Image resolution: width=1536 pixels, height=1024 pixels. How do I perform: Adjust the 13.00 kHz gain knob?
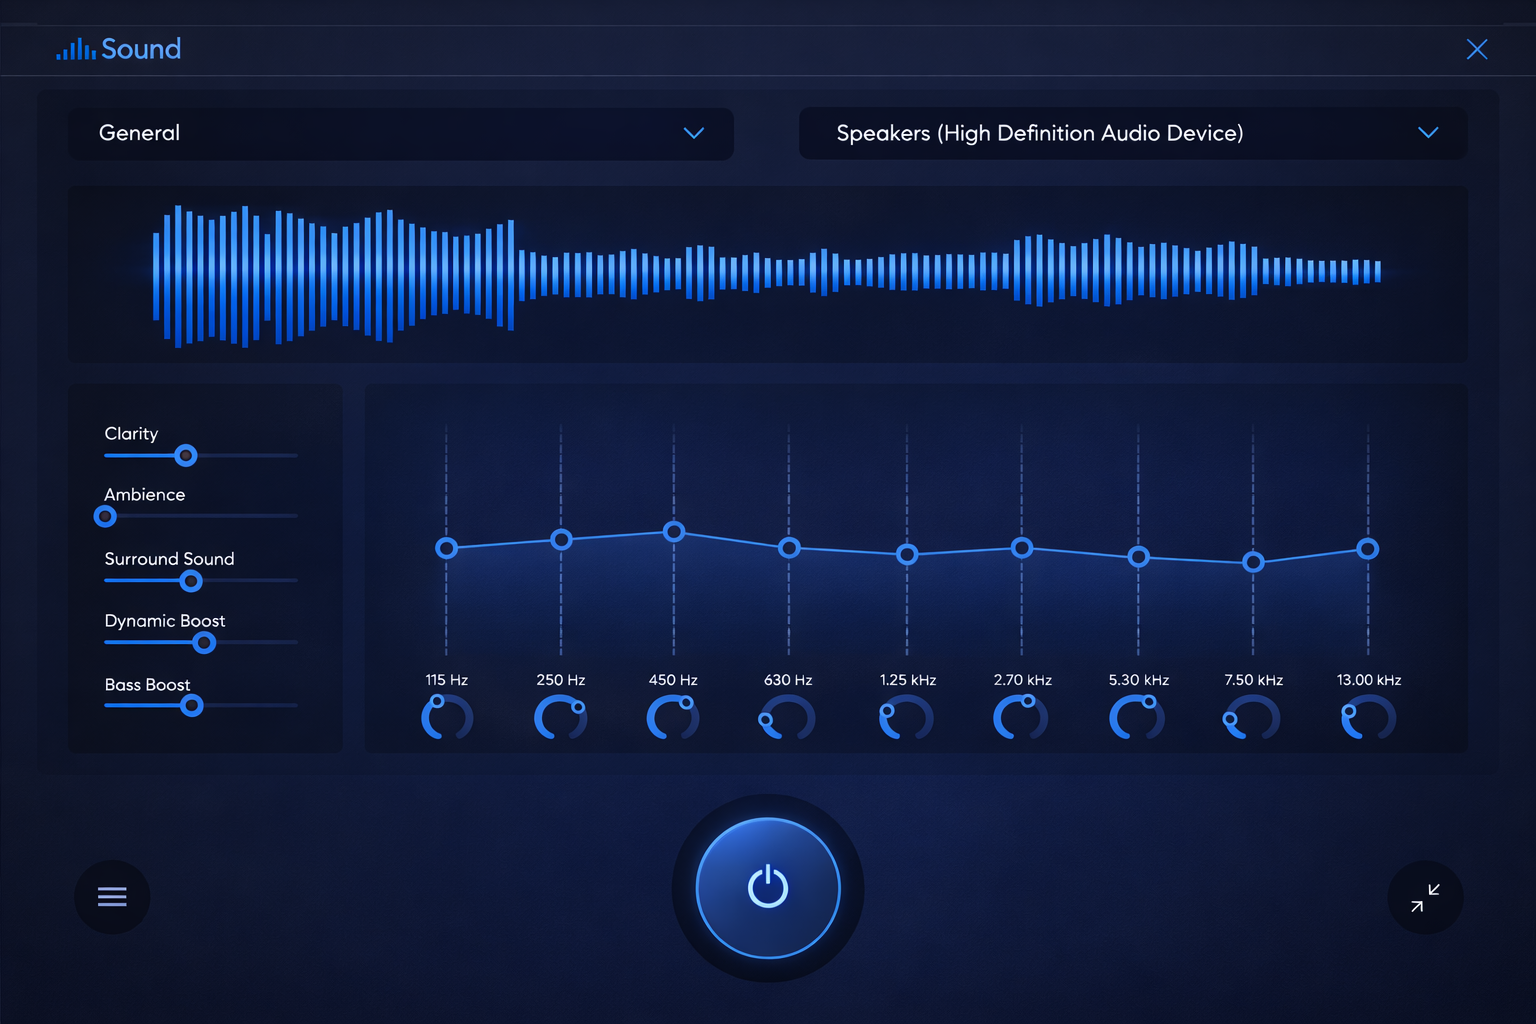(1367, 716)
